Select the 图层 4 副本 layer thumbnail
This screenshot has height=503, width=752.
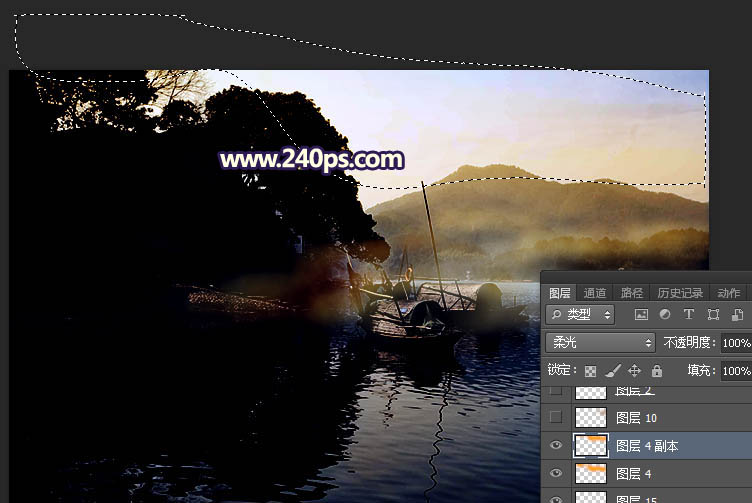pyautogui.click(x=591, y=445)
